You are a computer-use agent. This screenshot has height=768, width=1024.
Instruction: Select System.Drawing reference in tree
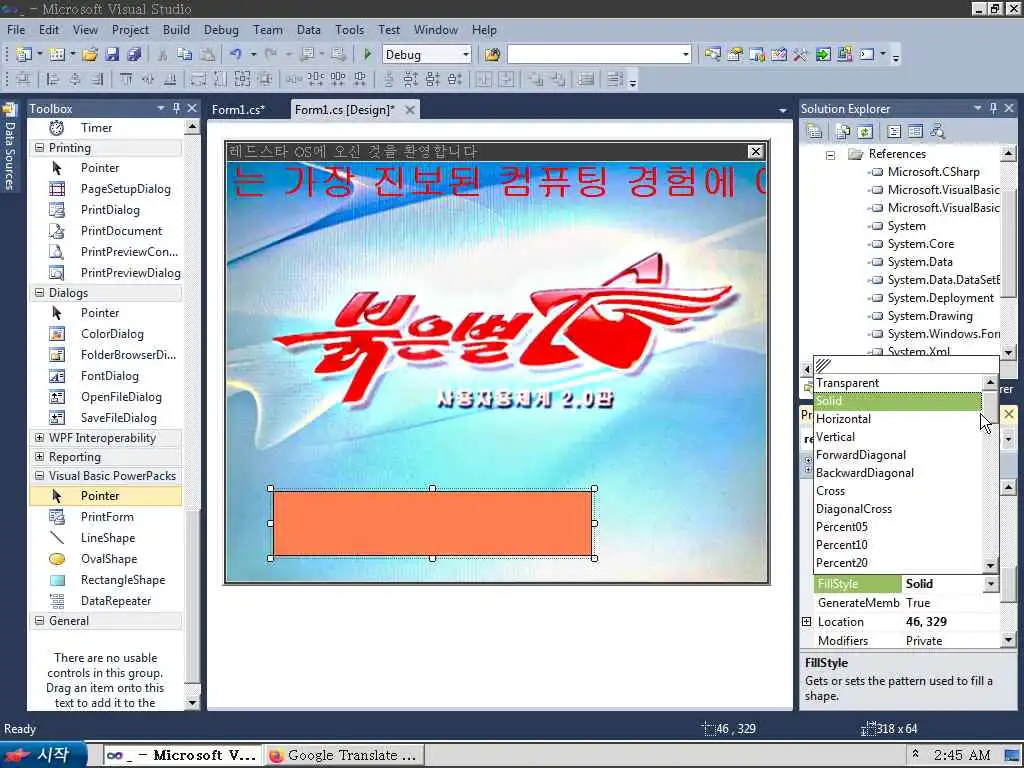point(930,316)
